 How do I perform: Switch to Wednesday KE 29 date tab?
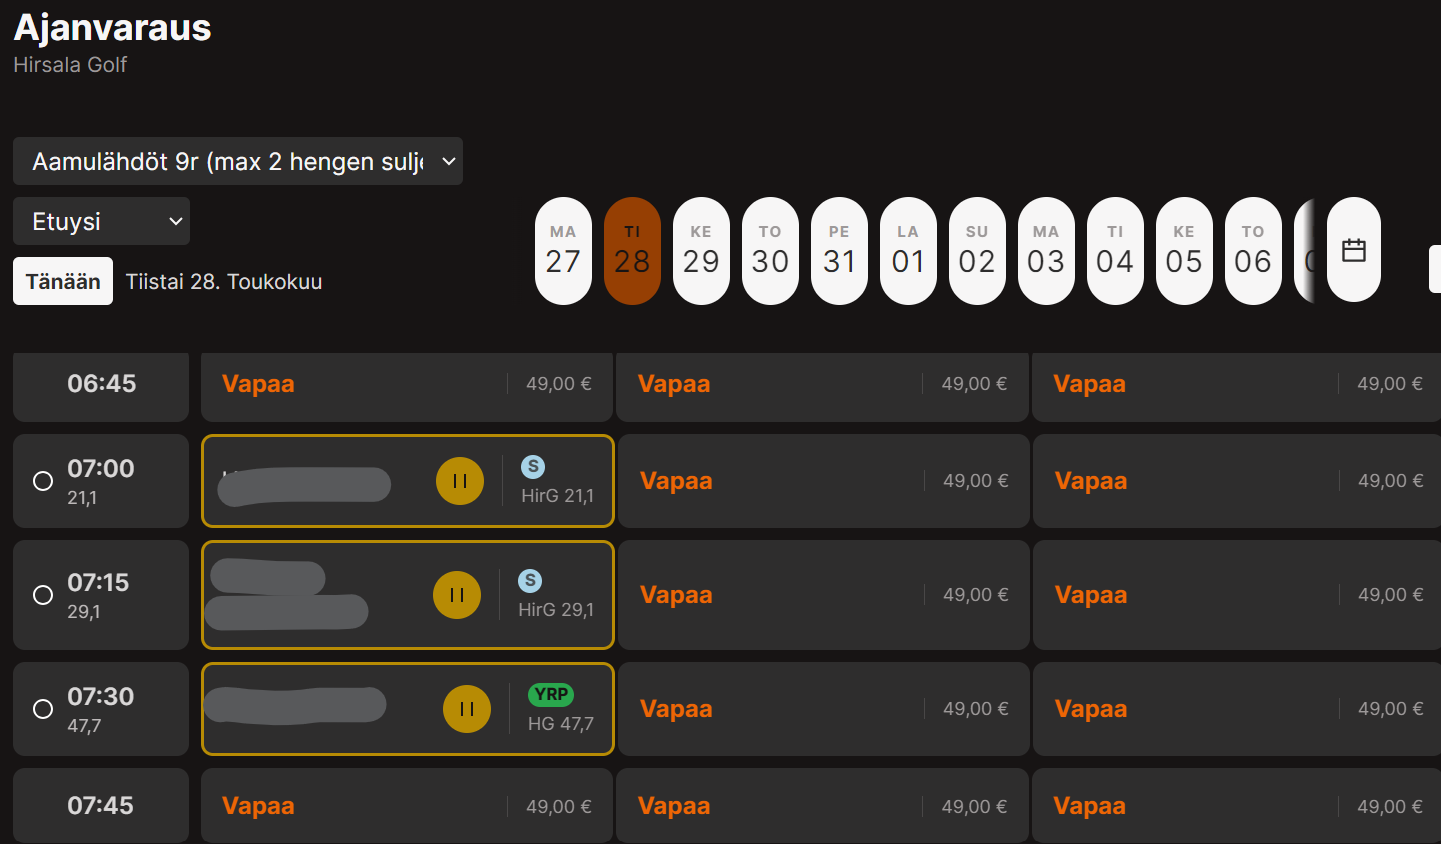(701, 250)
